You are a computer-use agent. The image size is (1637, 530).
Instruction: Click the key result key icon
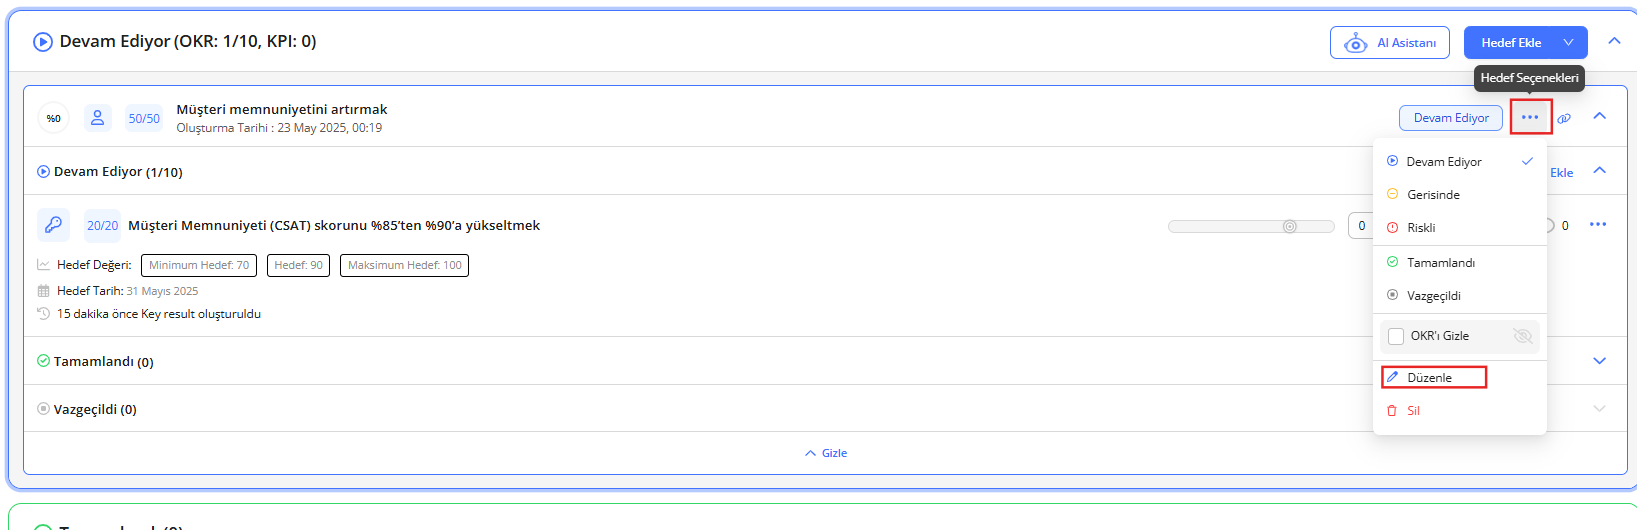click(x=53, y=225)
